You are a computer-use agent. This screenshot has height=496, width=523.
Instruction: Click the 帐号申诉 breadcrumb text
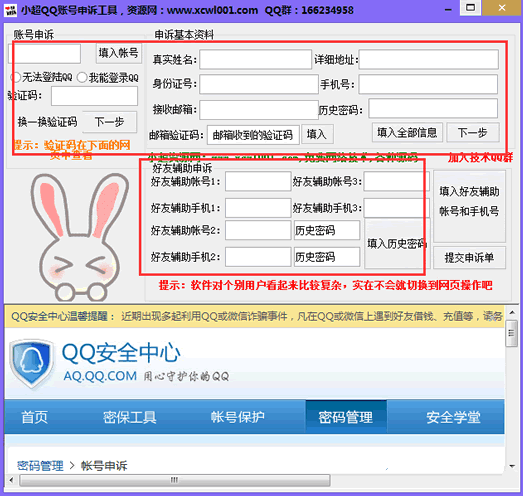coord(104,465)
